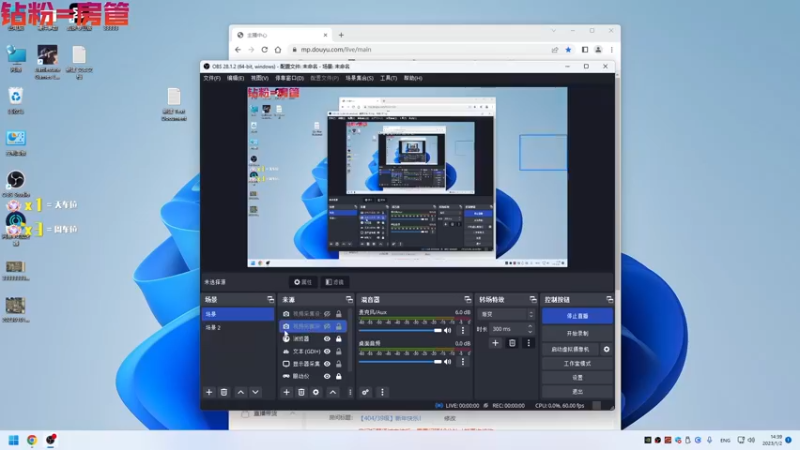
Task: Pop out the Scene Transitions dock
Action: click(x=533, y=299)
